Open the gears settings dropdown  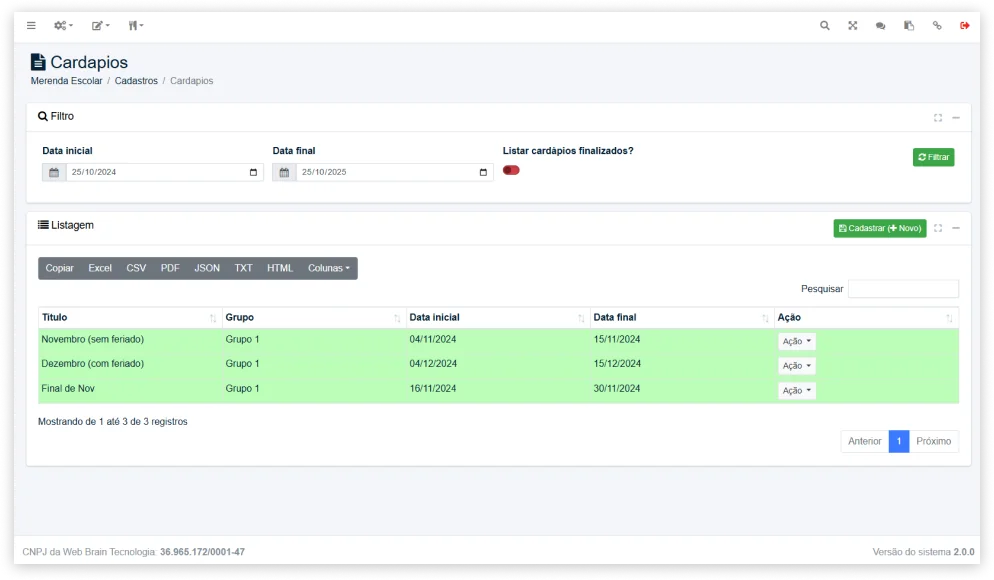63,25
